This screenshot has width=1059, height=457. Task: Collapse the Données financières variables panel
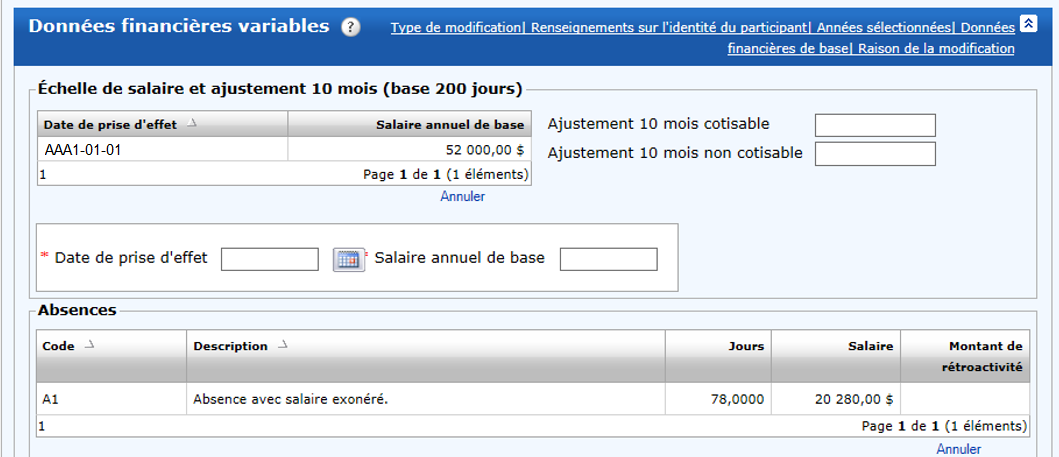(x=1029, y=24)
